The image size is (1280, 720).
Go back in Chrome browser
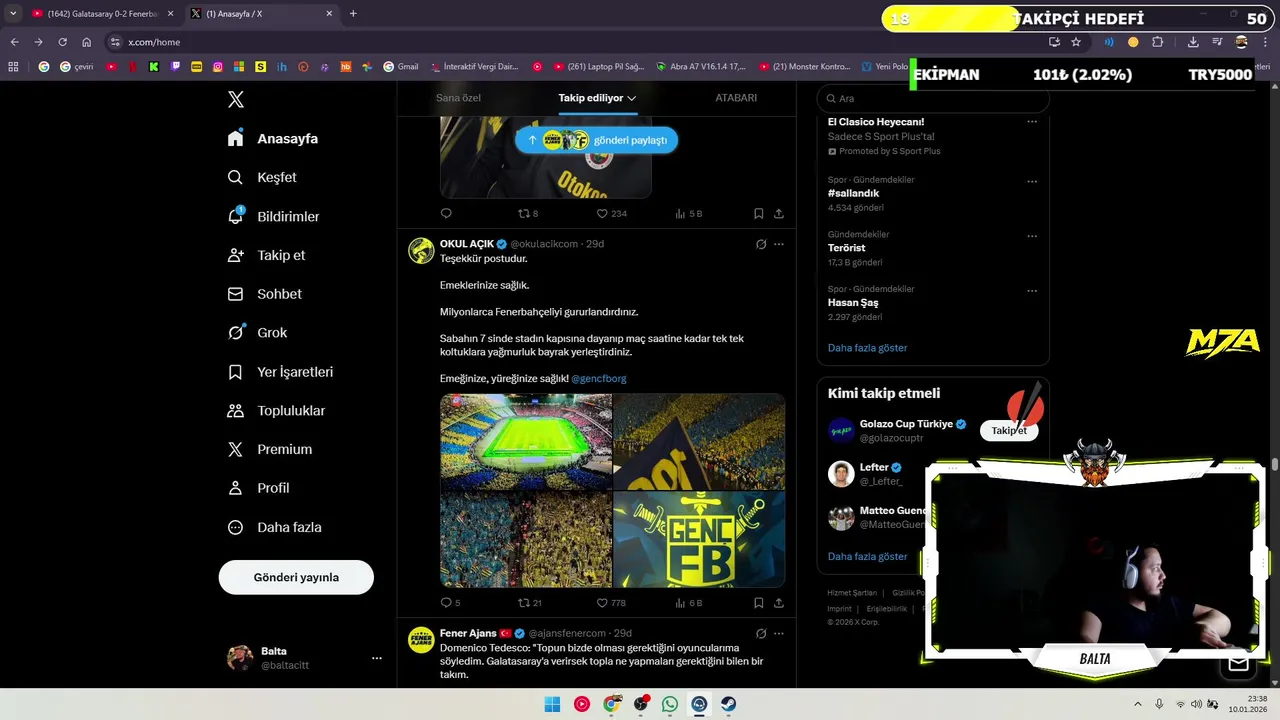[14, 42]
